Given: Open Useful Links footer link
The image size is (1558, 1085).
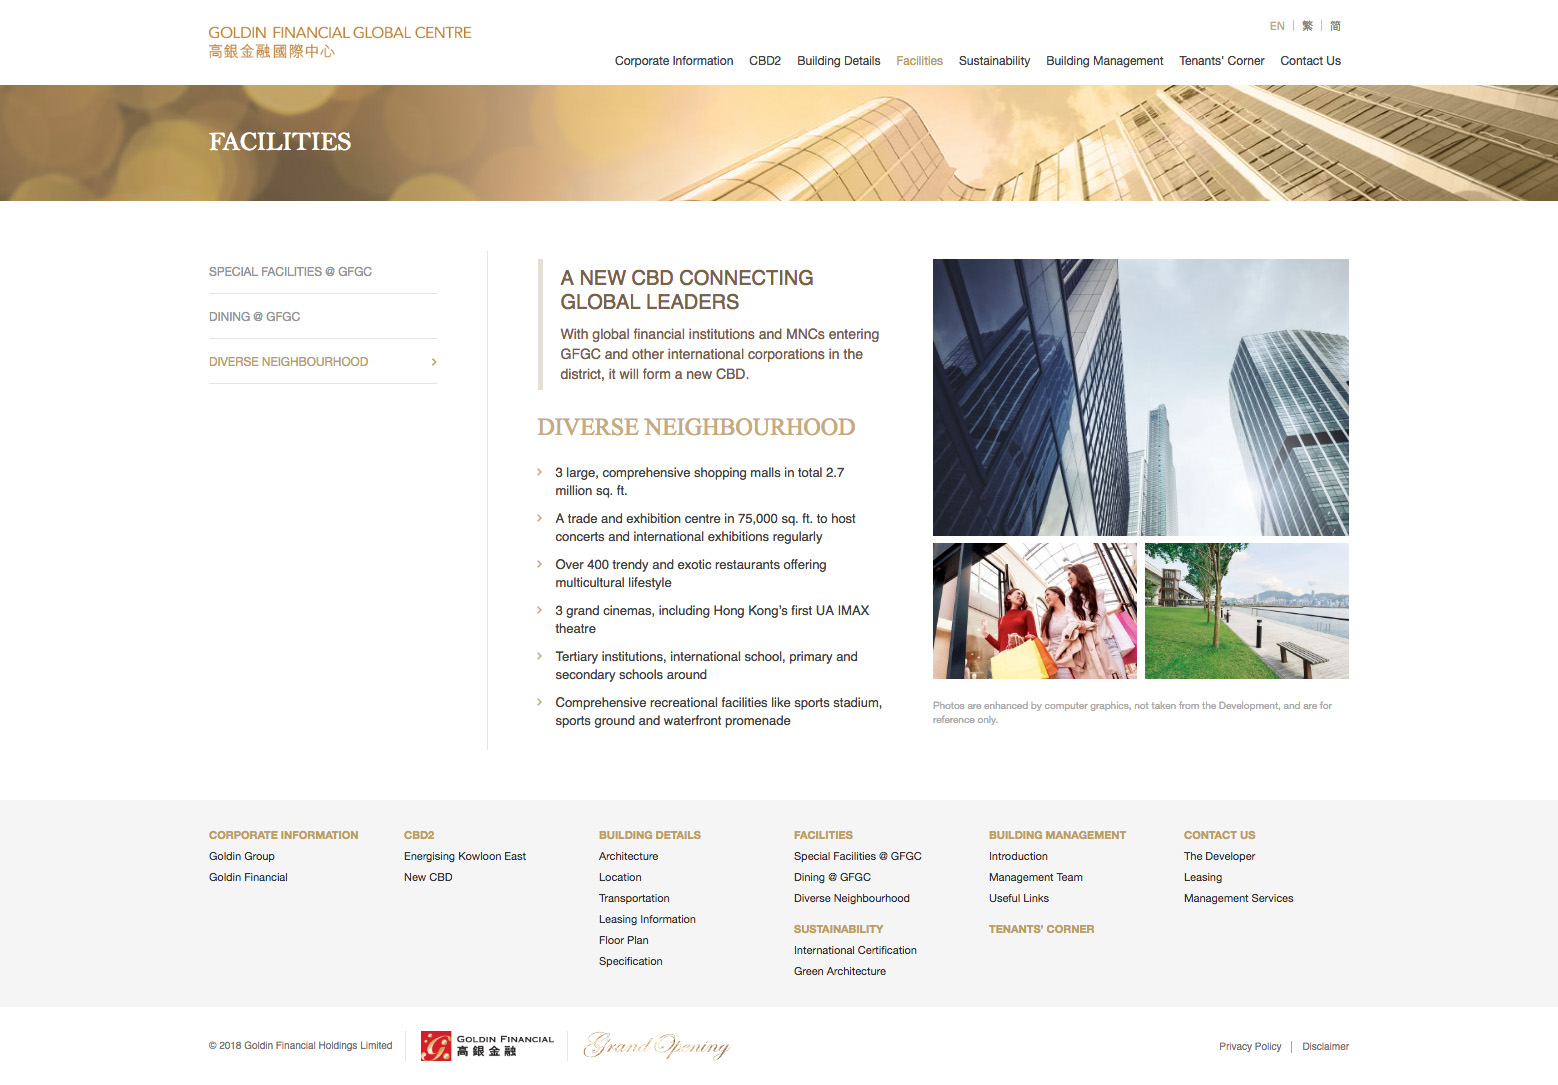Looking at the screenshot, I should pos(1018,899).
